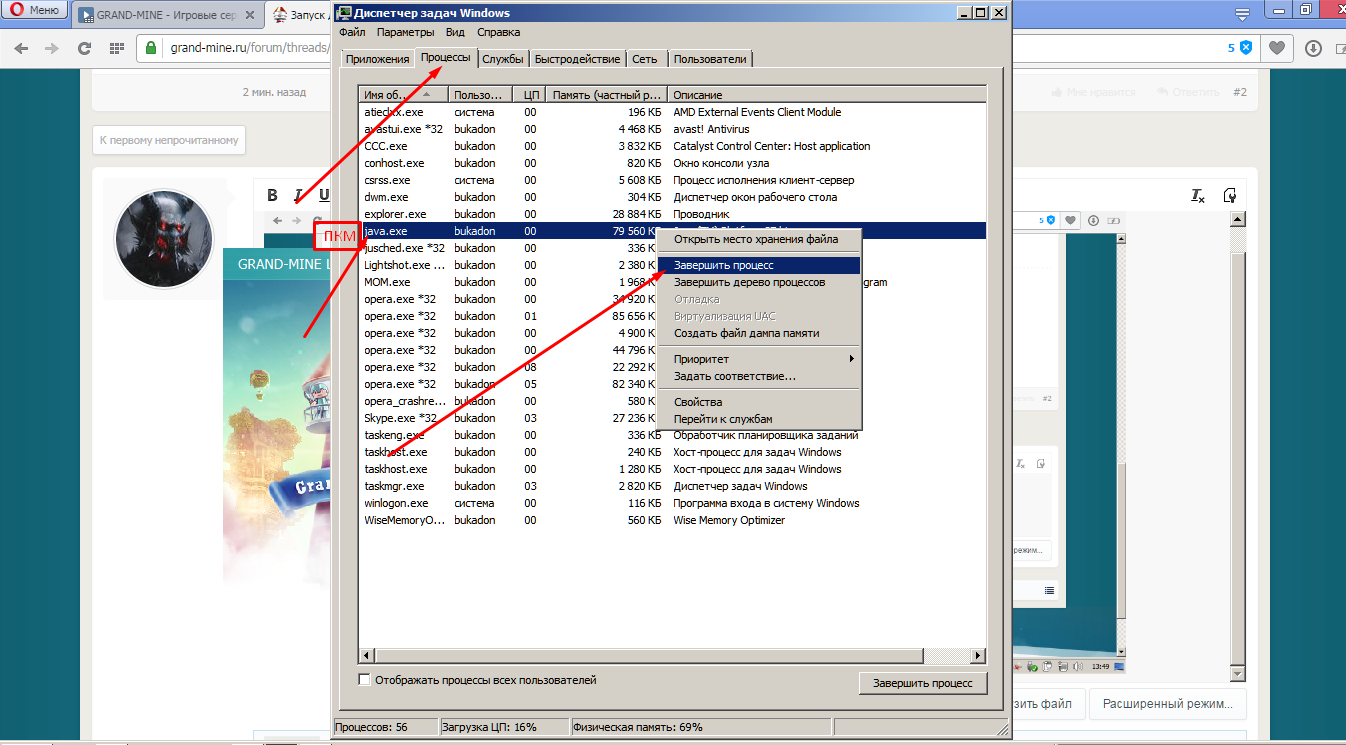Open Opera tab menu icon in title bar

coord(1242,14)
